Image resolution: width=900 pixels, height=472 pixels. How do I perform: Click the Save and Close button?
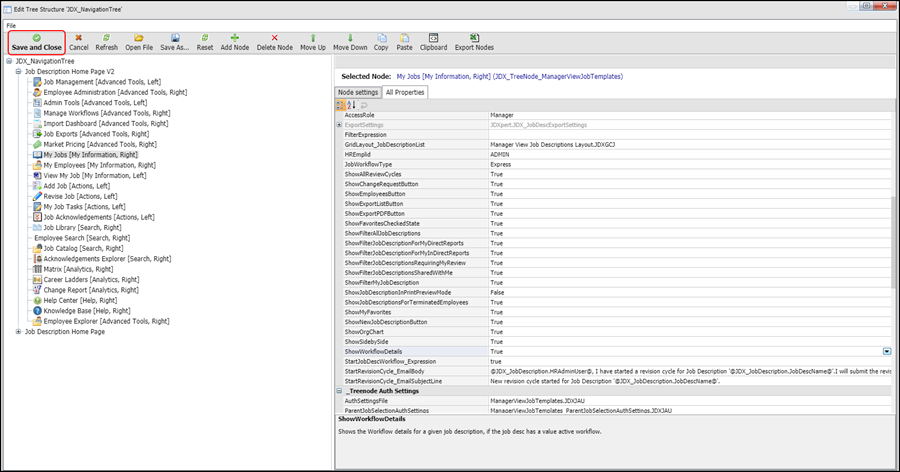[x=36, y=42]
